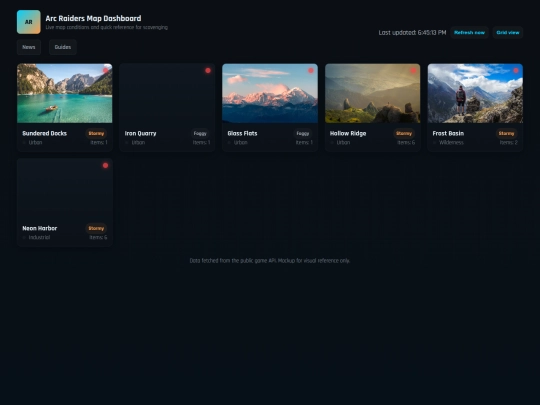
Task: Click the red status dot on Hollow Ridge
Action: coord(413,70)
